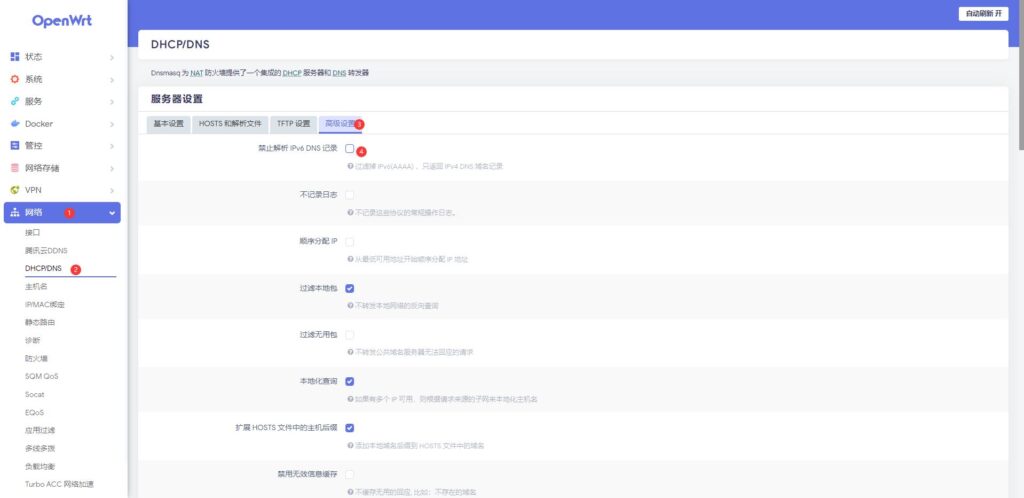
Task: Open the EQoS submenu entry
Action: click(x=35, y=412)
